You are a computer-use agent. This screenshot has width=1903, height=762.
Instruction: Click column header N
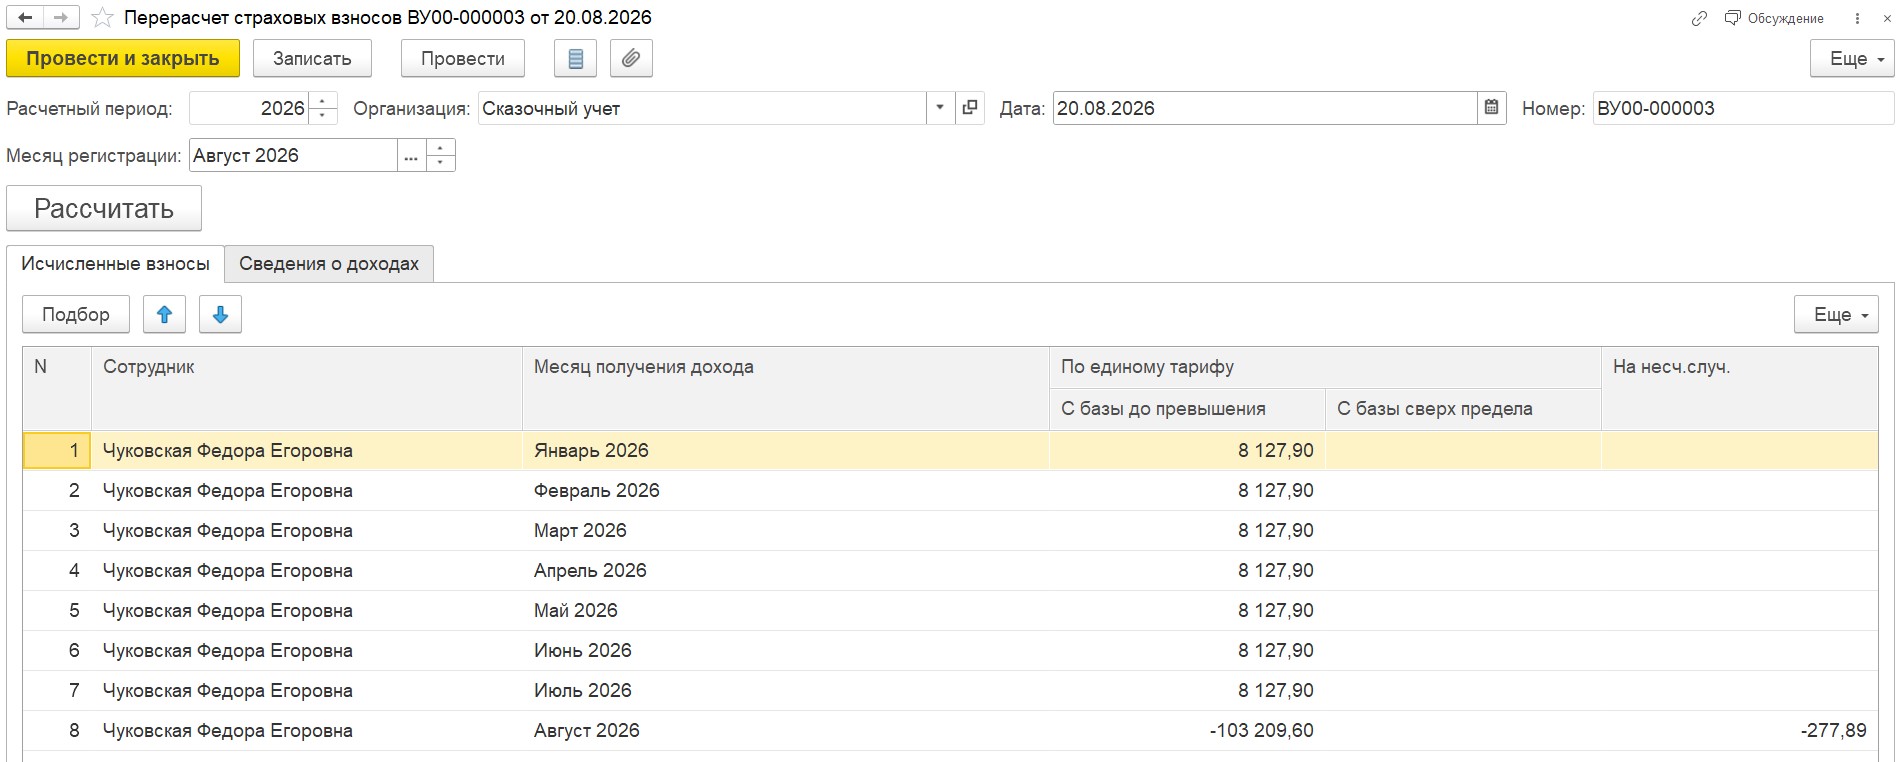57,388
